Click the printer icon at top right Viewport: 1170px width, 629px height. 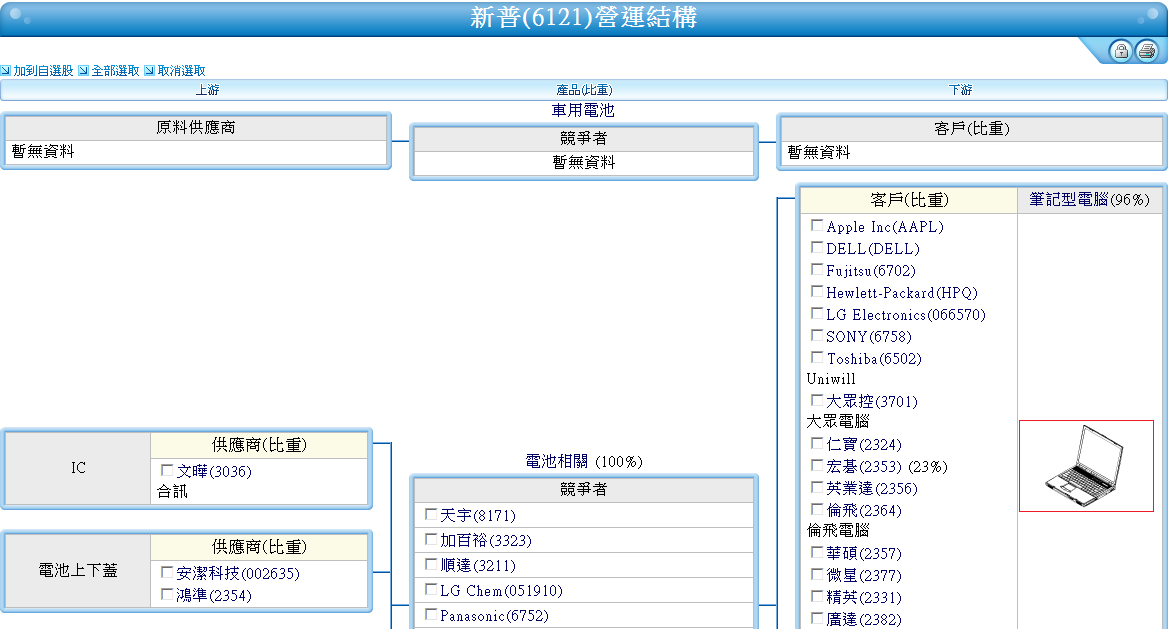click(1147, 51)
